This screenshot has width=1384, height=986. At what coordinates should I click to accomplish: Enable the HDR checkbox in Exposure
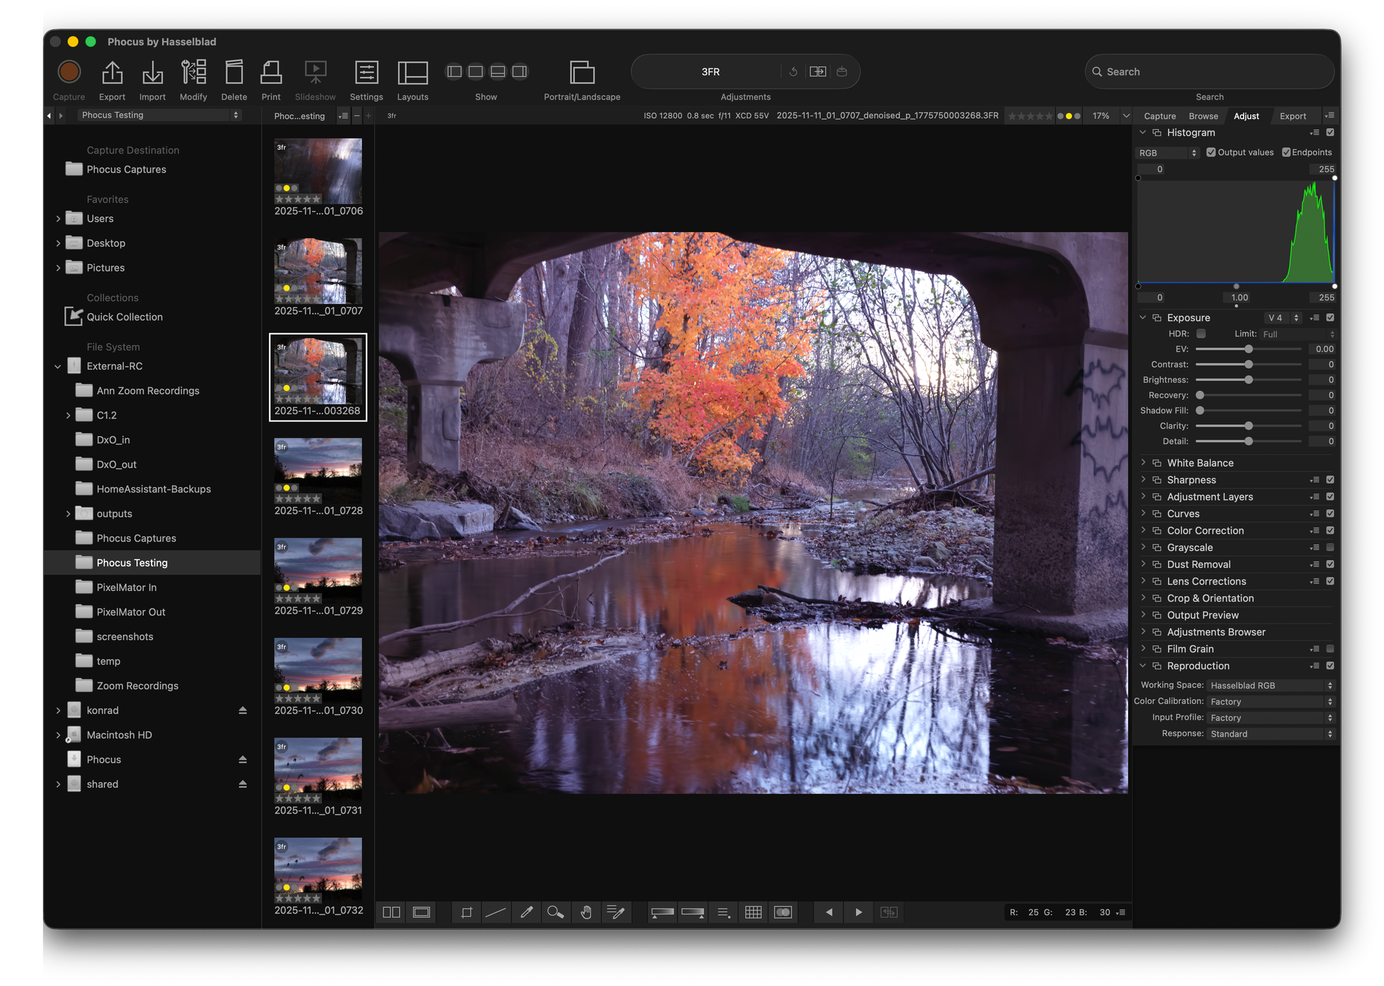click(x=1201, y=334)
